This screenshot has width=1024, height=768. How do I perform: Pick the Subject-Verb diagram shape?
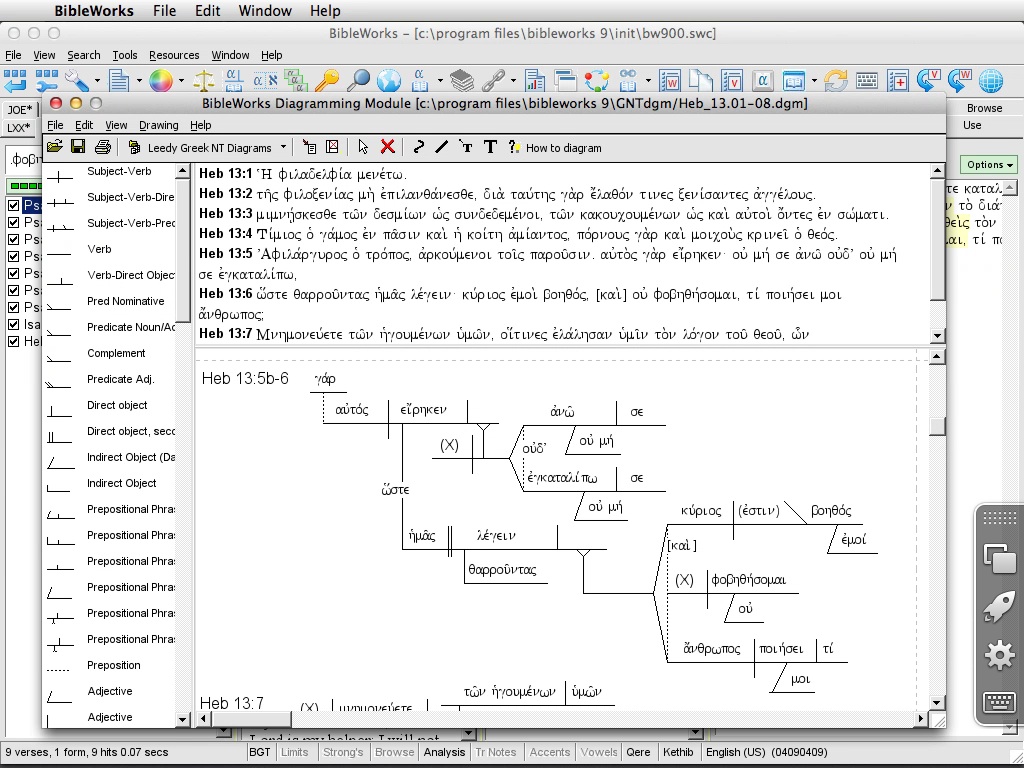click(x=119, y=172)
